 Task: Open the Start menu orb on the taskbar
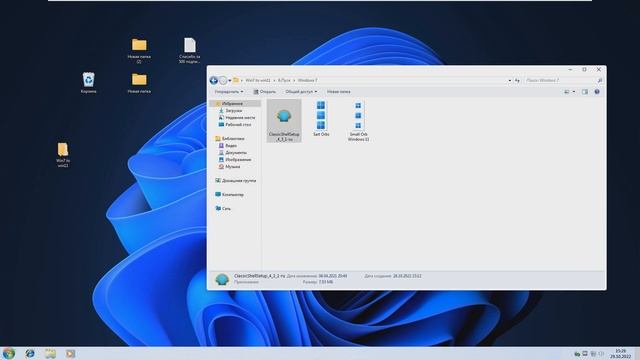point(9,353)
